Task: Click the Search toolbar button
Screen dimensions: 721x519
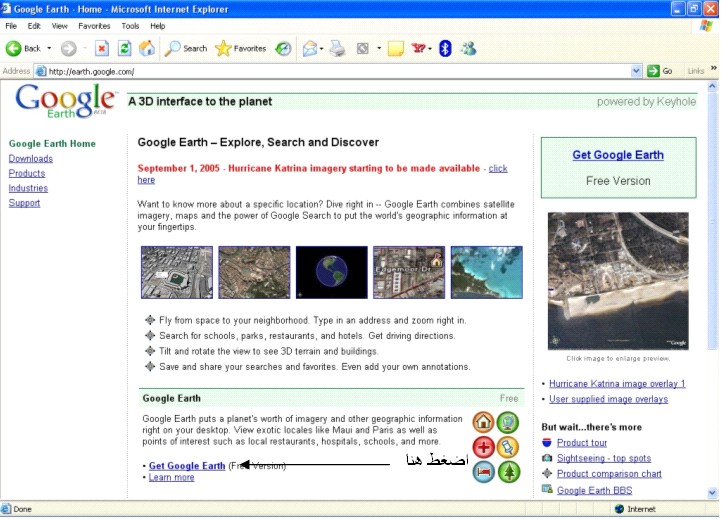Action: point(186,48)
